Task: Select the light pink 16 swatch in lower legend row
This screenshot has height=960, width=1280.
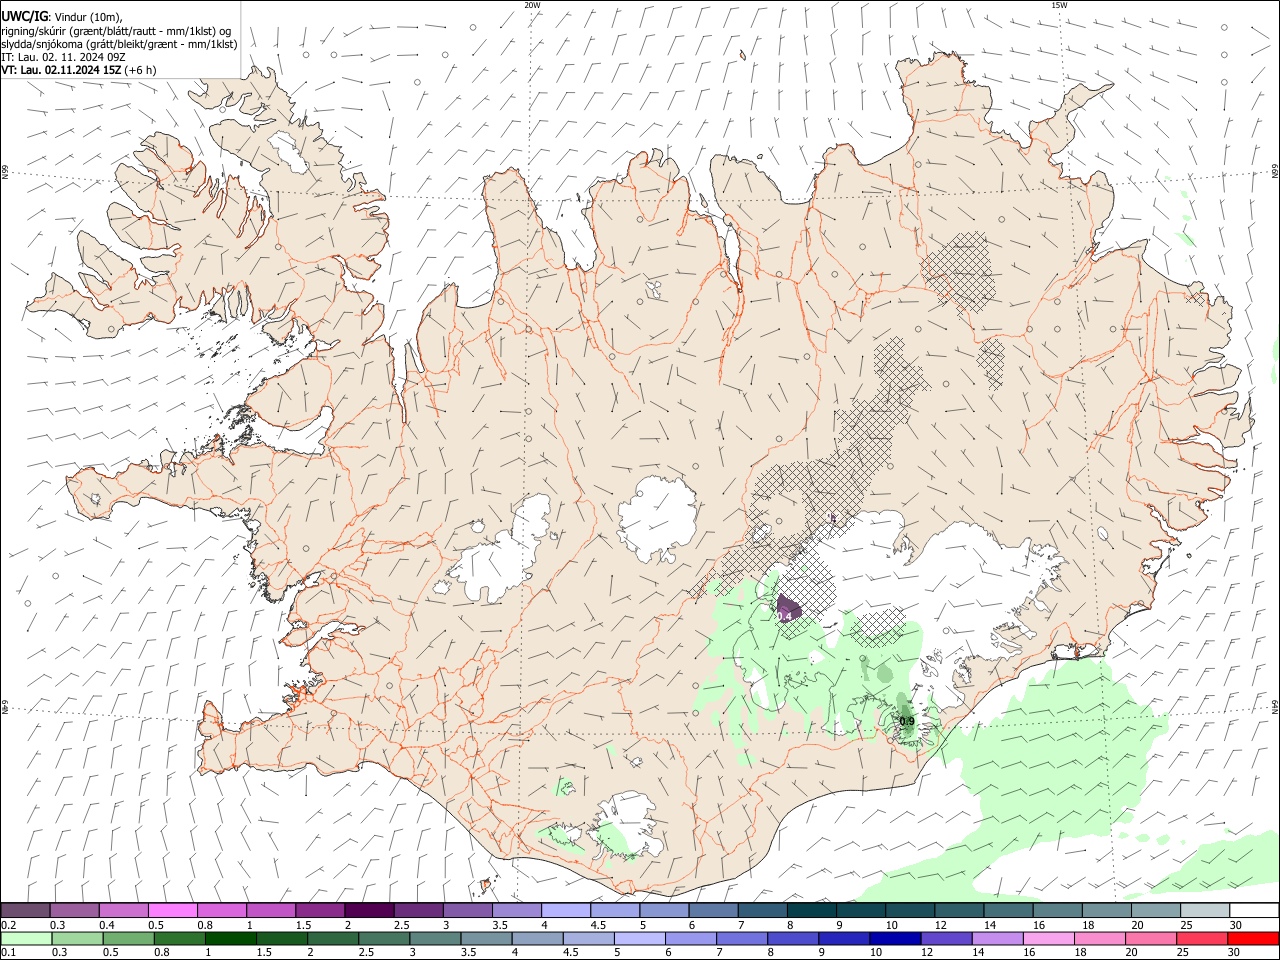Action: point(1049,938)
